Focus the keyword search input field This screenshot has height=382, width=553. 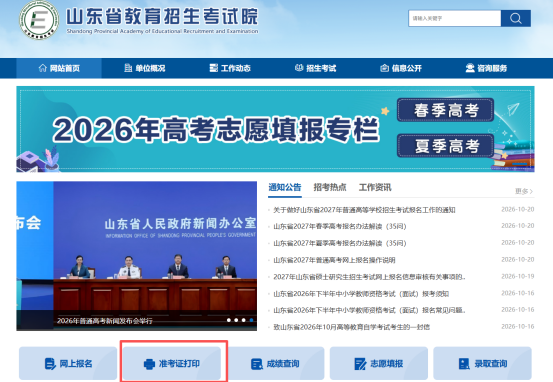click(x=455, y=18)
